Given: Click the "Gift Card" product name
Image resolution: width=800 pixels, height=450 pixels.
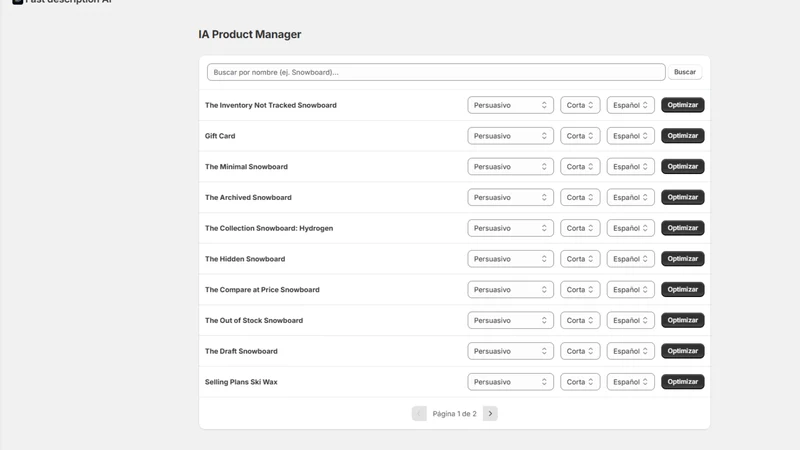Looking at the screenshot, I should point(220,136).
